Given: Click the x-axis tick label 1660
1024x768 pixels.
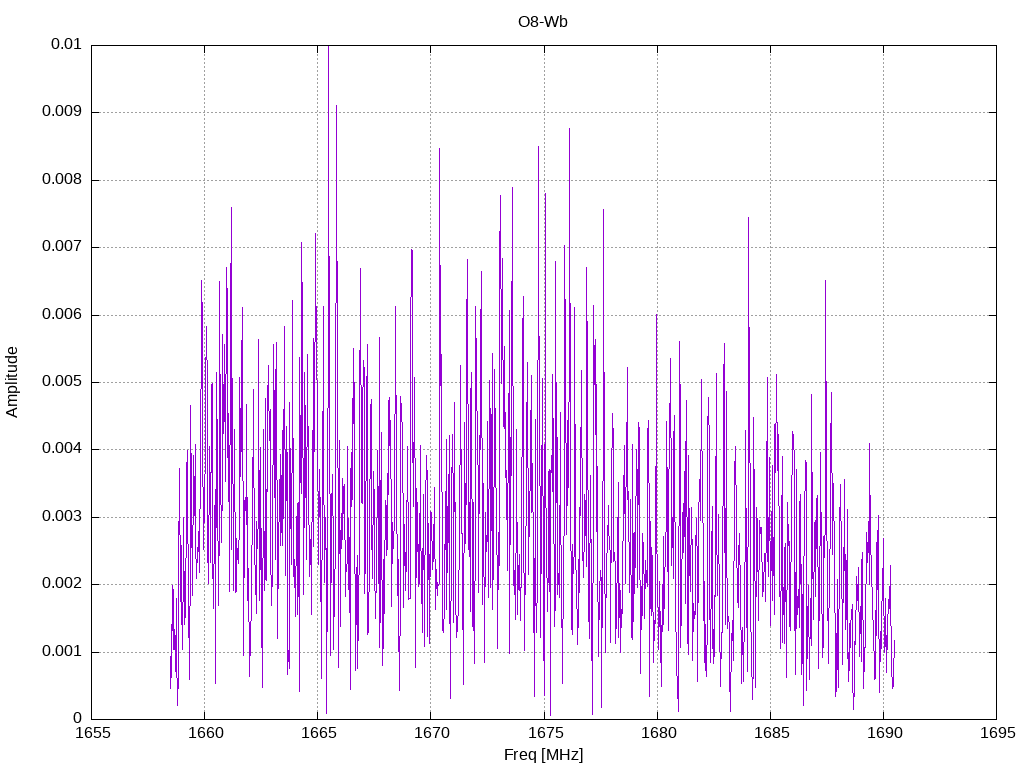Looking at the screenshot, I should [206, 733].
